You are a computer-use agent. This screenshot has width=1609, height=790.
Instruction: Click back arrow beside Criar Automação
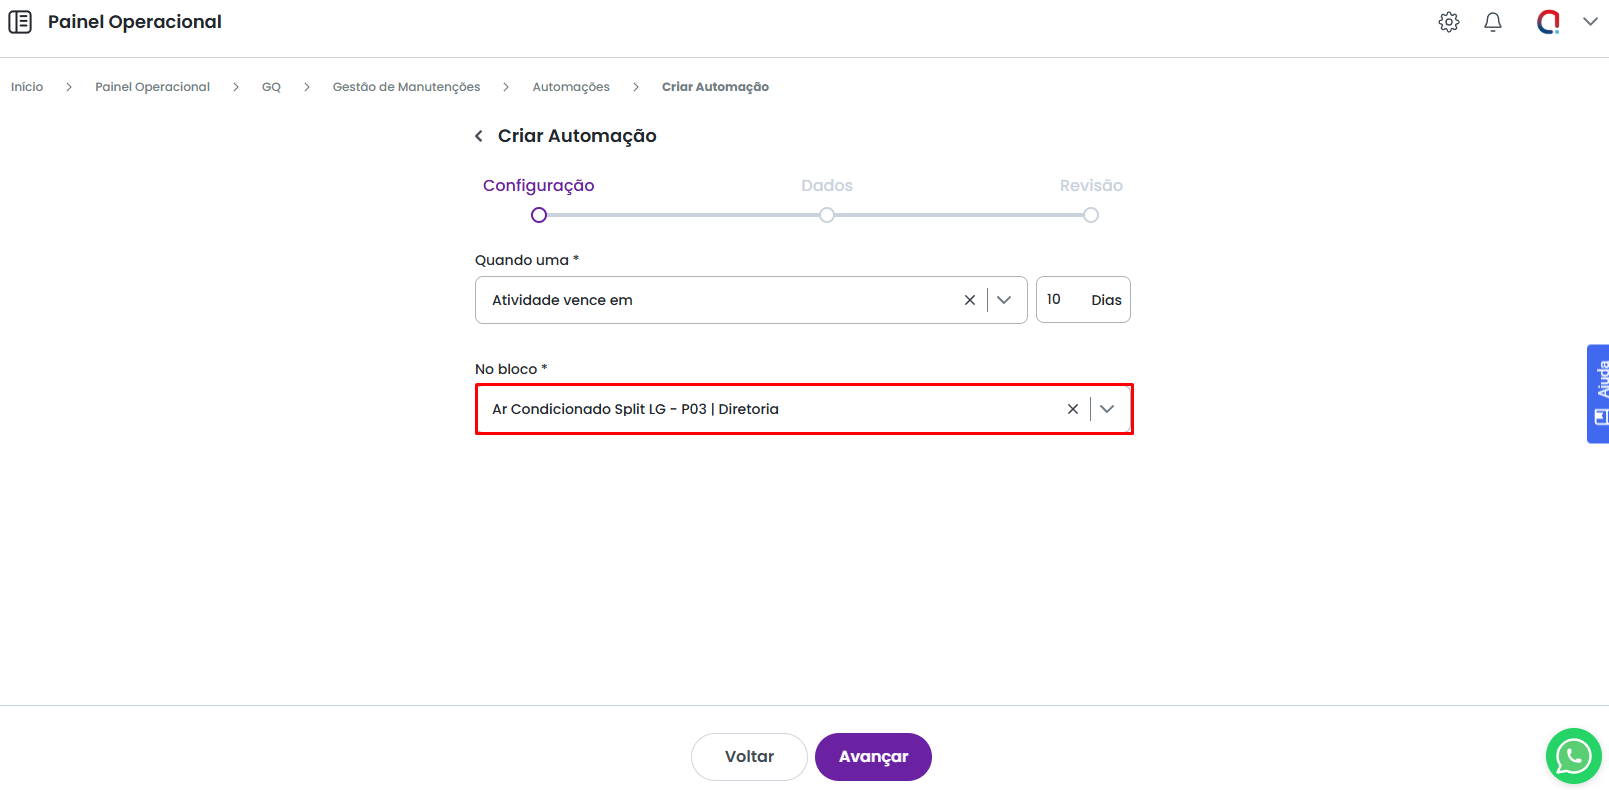pyautogui.click(x=479, y=136)
